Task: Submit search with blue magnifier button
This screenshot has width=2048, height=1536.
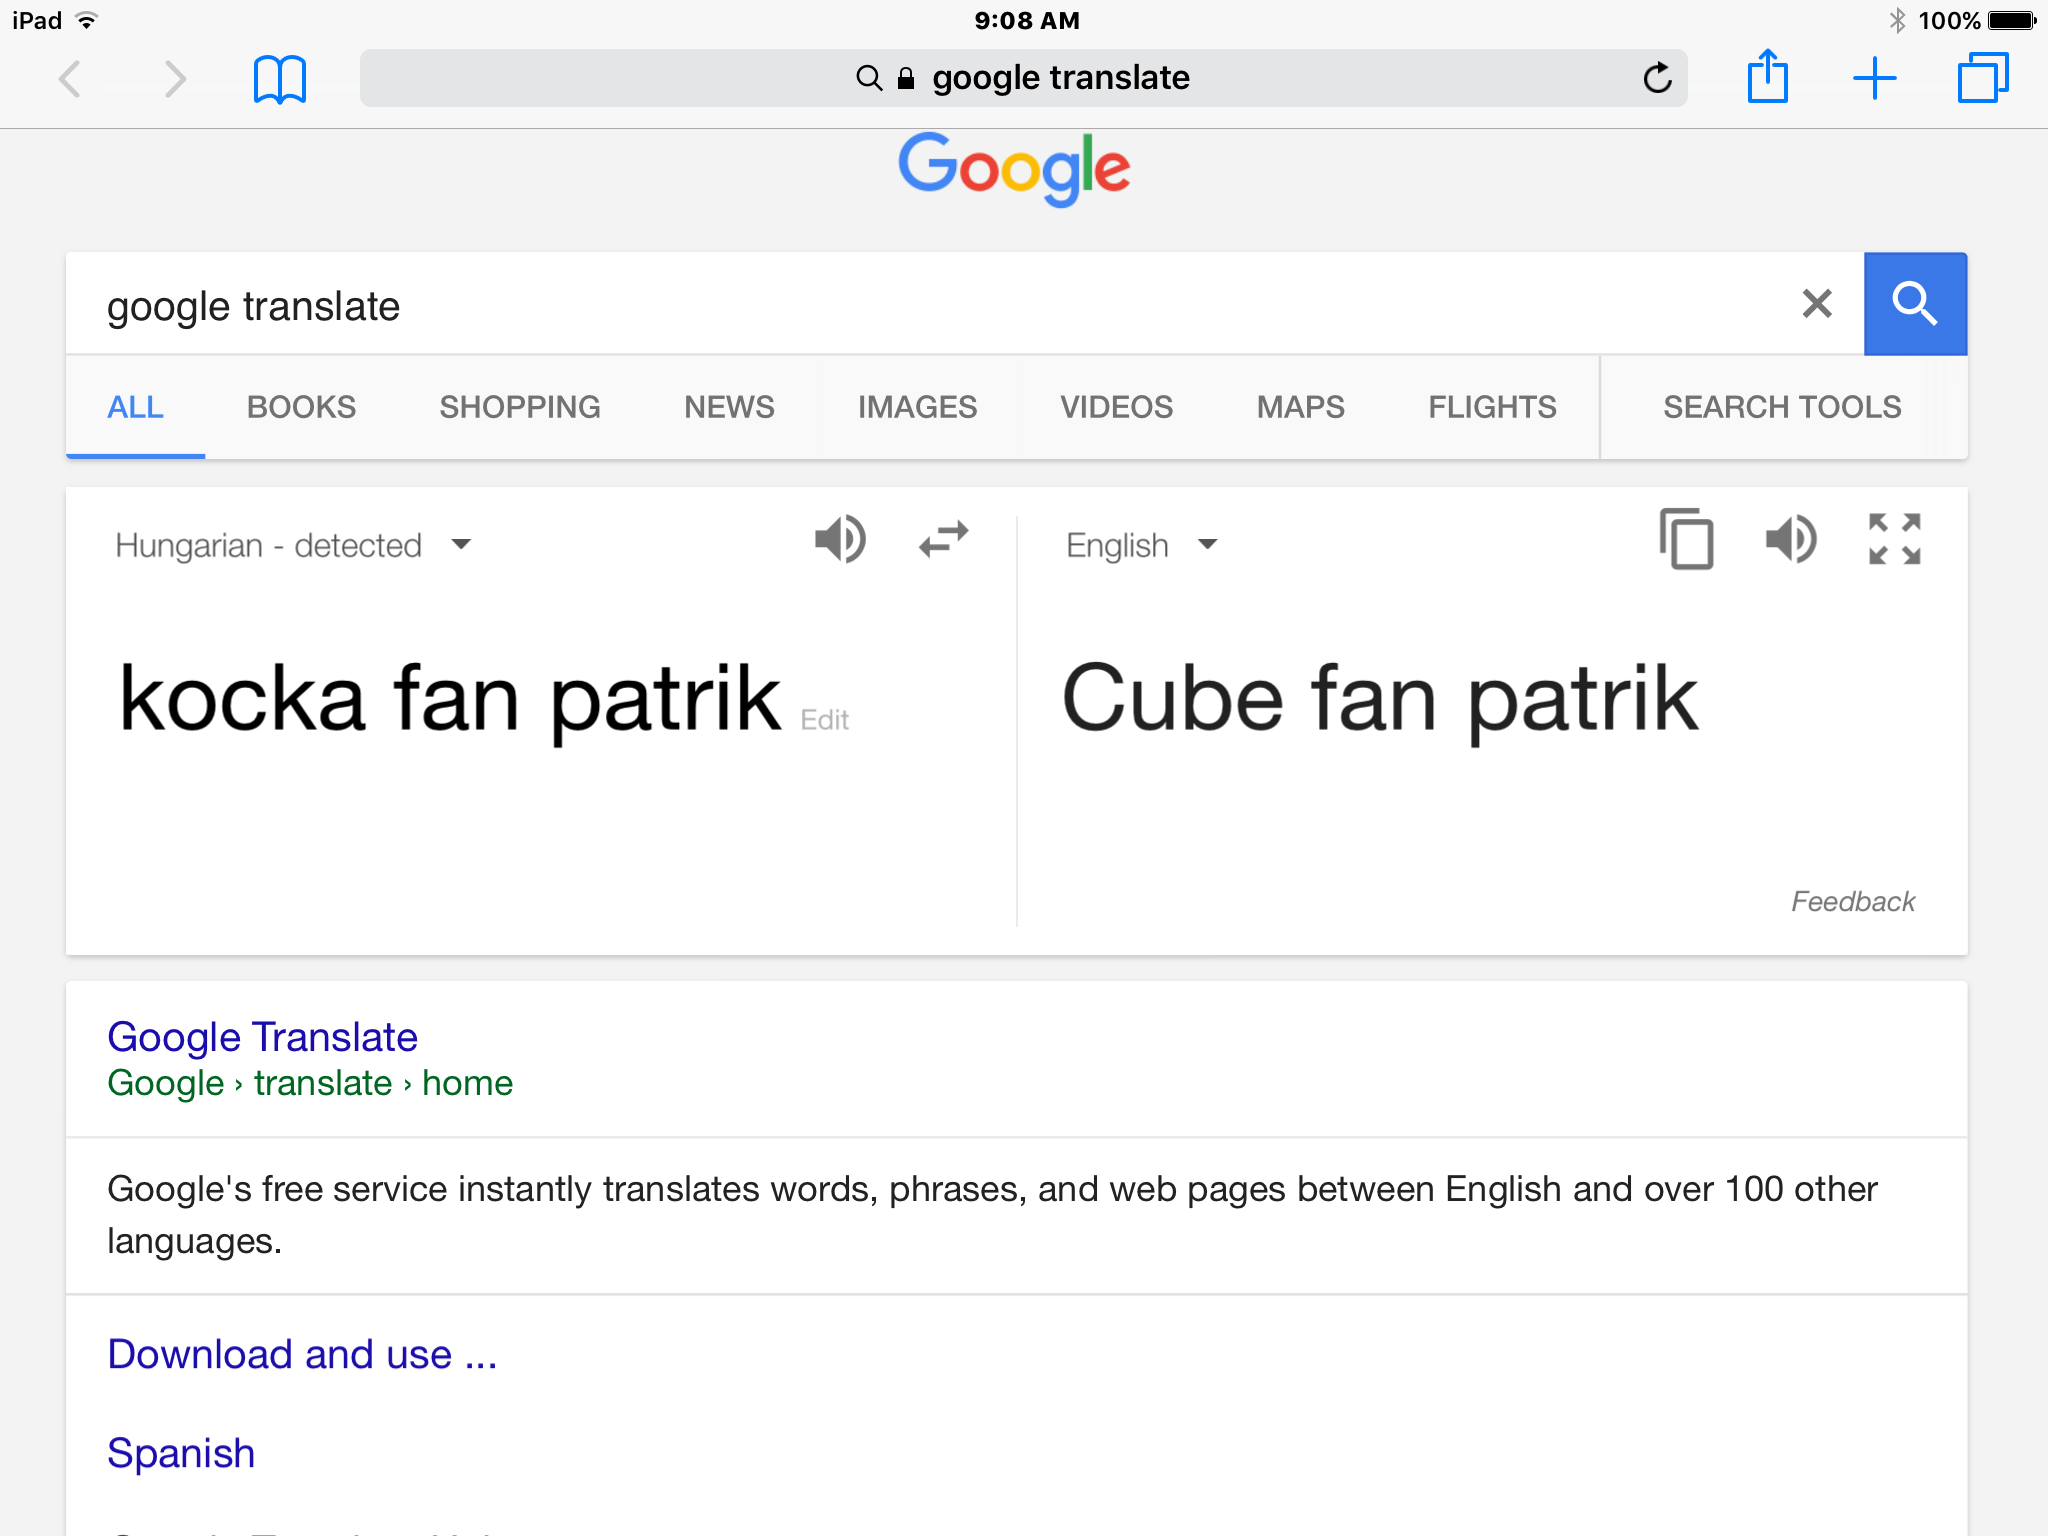Action: pyautogui.click(x=1915, y=304)
